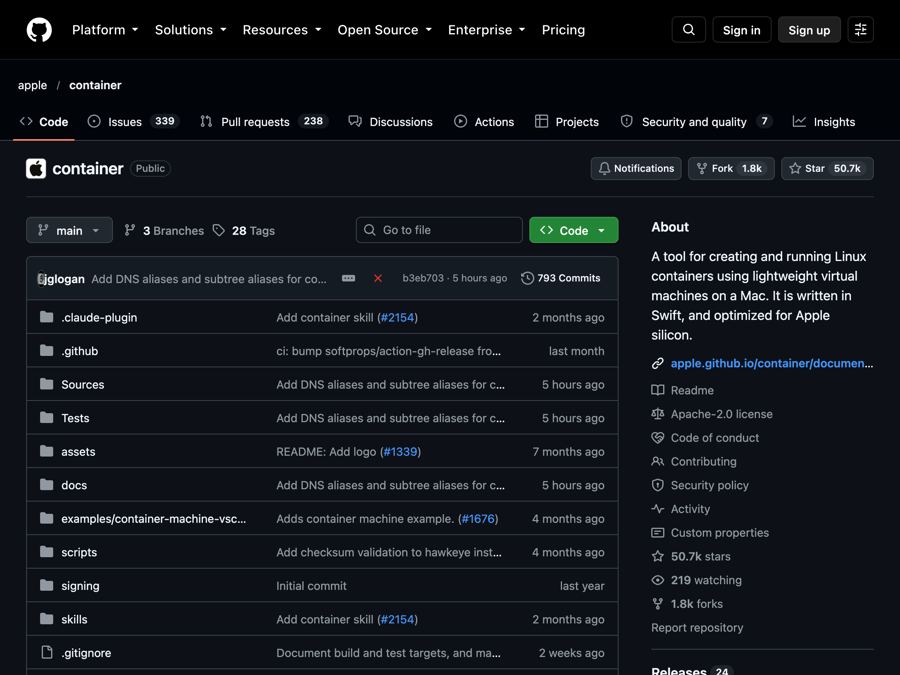The image size is (900, 675).
Task: Open the Actions tab
Action: pyautogui.click(x=484, y=122)
